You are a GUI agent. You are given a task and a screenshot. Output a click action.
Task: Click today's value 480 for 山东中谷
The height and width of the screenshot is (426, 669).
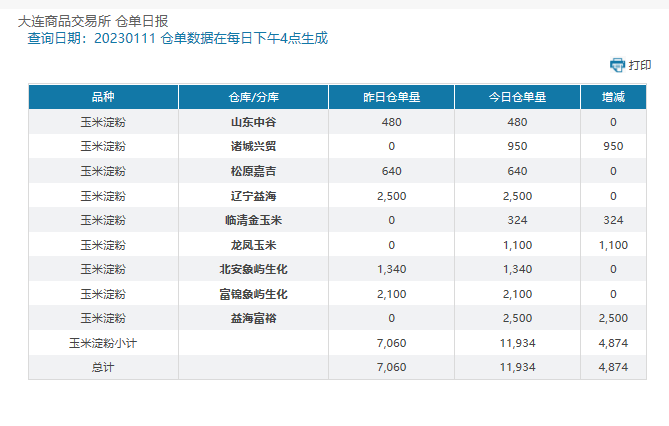[x=517, y=122]
